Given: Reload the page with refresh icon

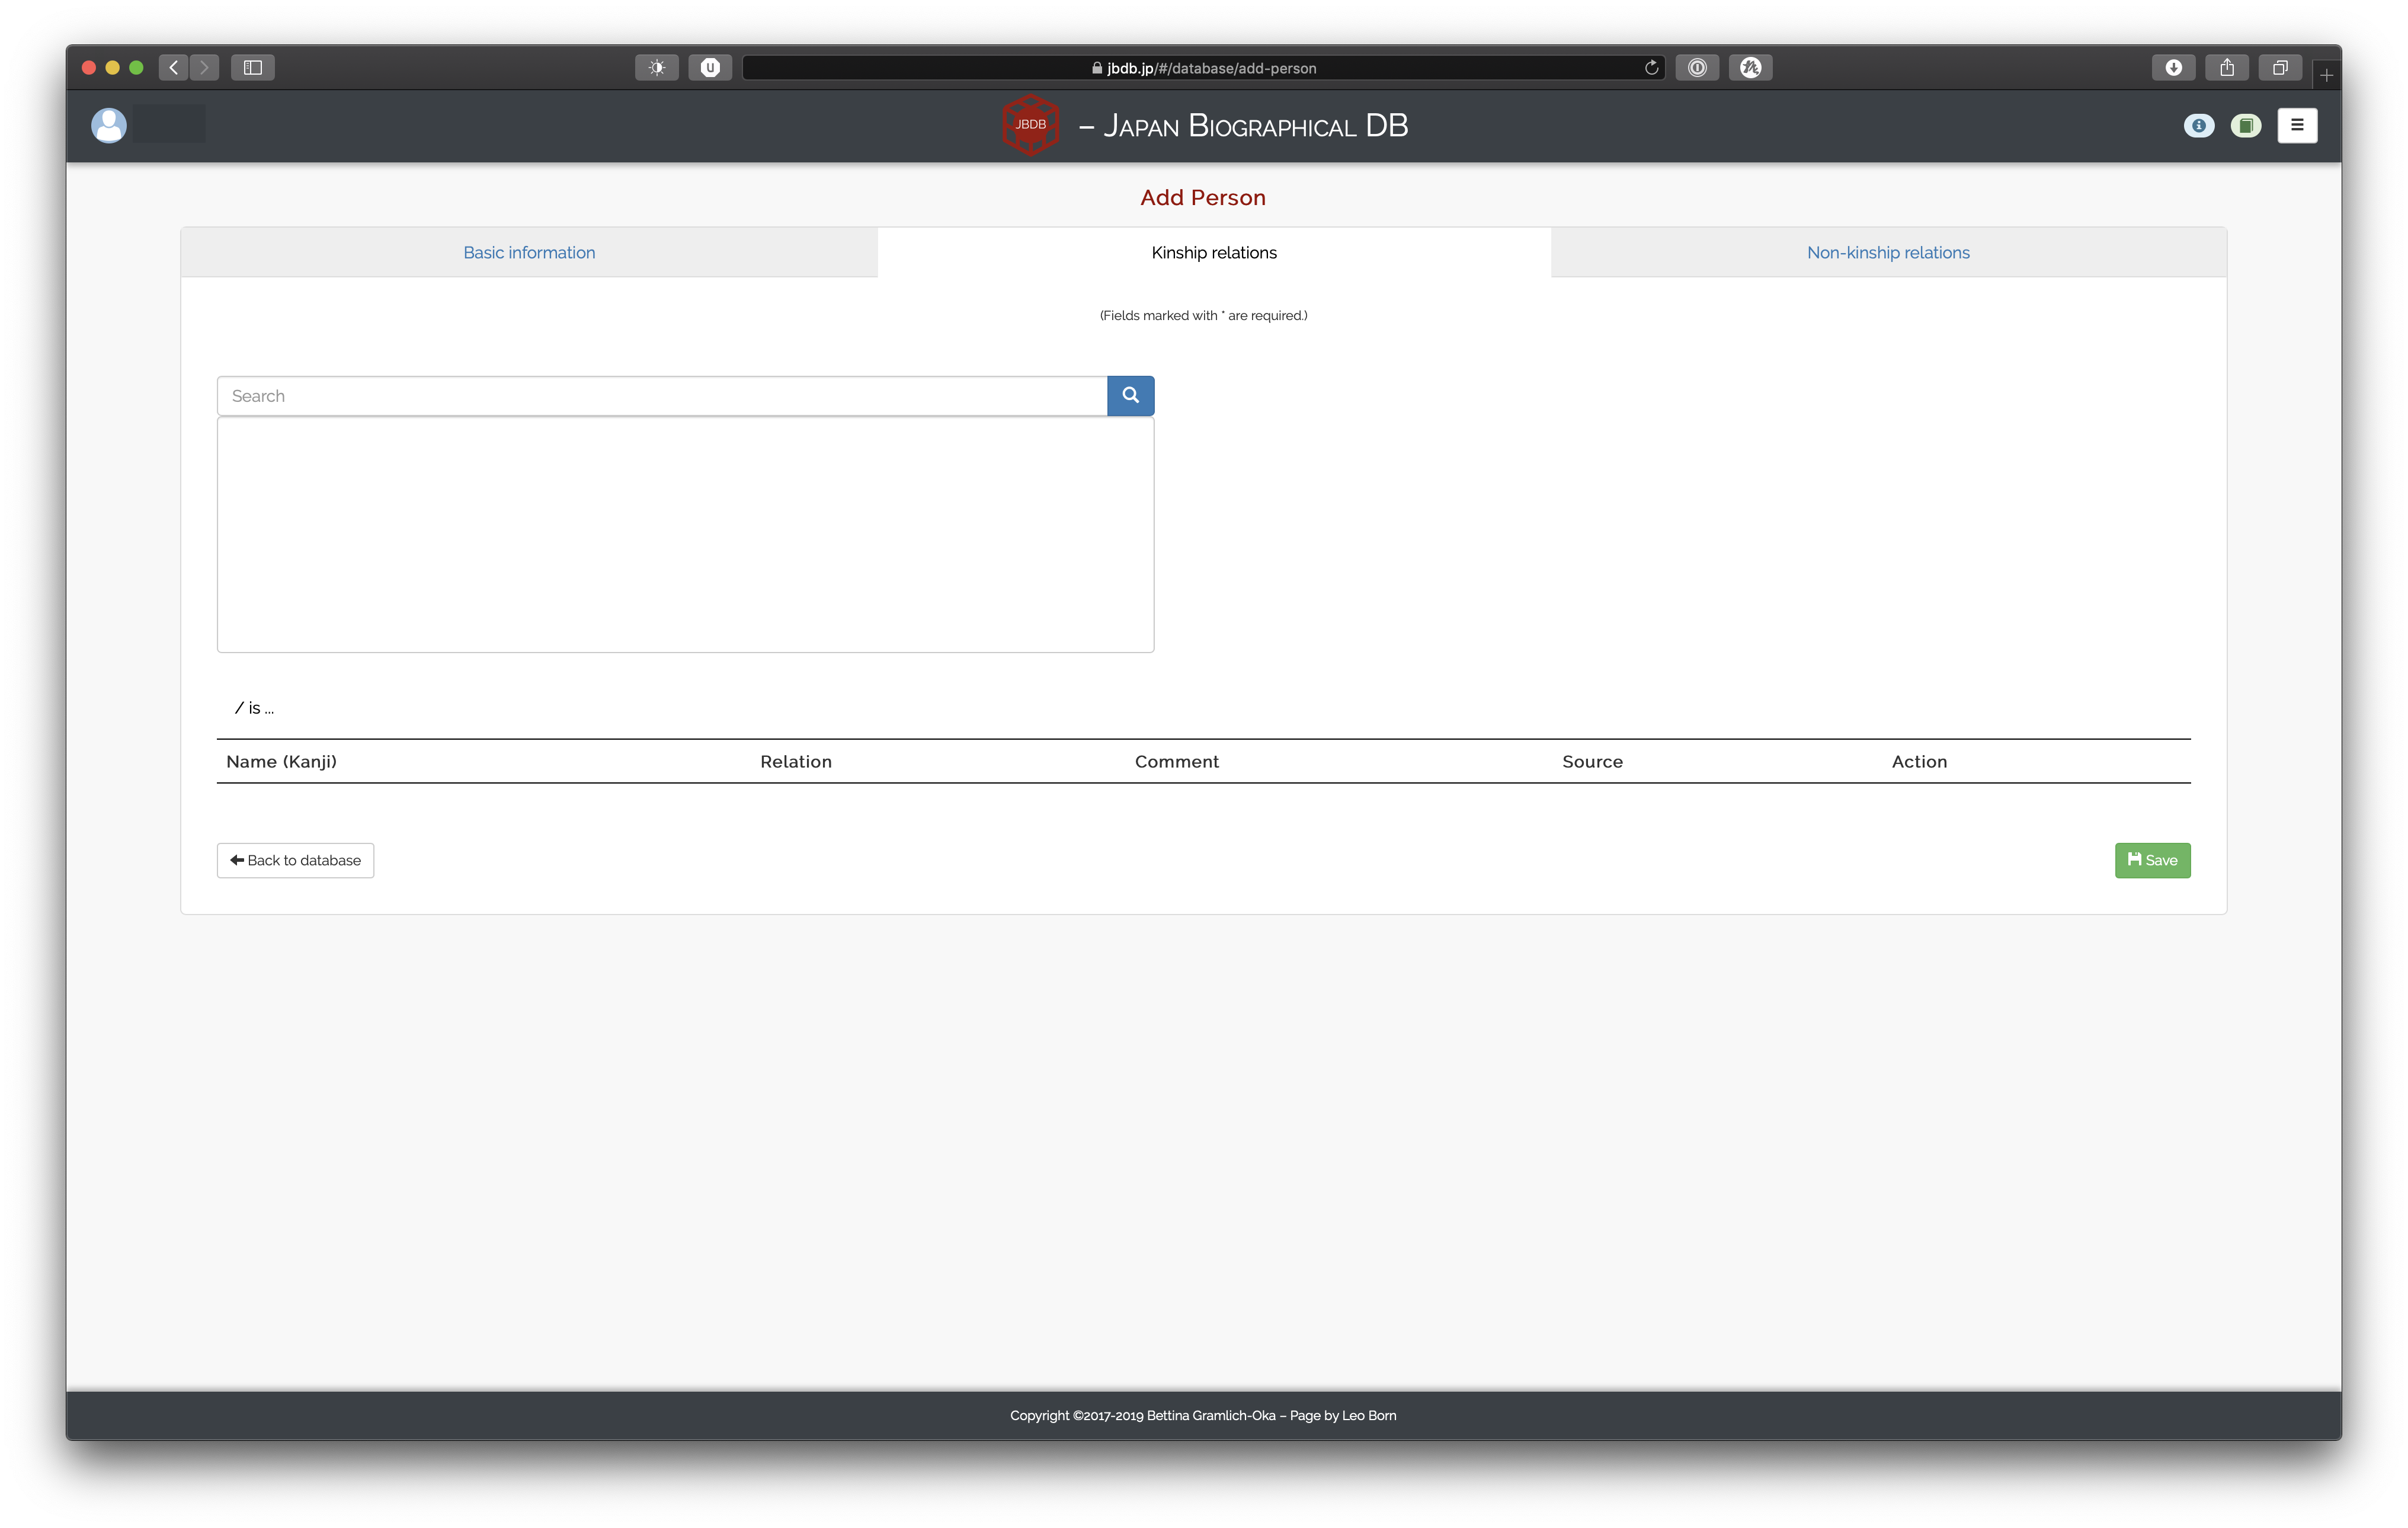Looking at the screenshot, I should [1651, 67].
